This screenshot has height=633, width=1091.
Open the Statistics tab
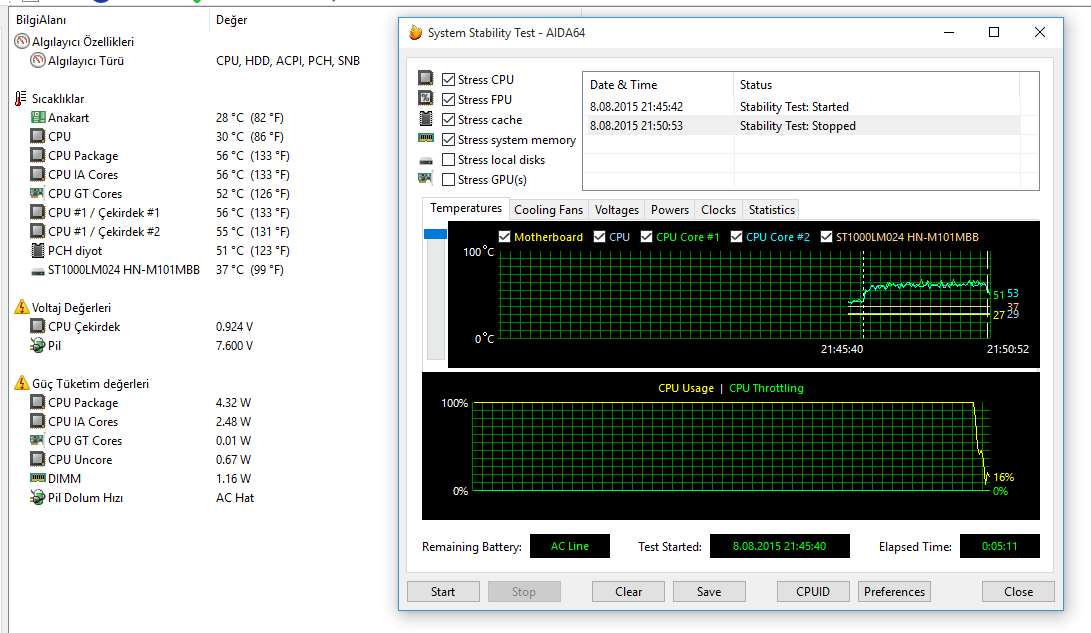coord(771,209)
